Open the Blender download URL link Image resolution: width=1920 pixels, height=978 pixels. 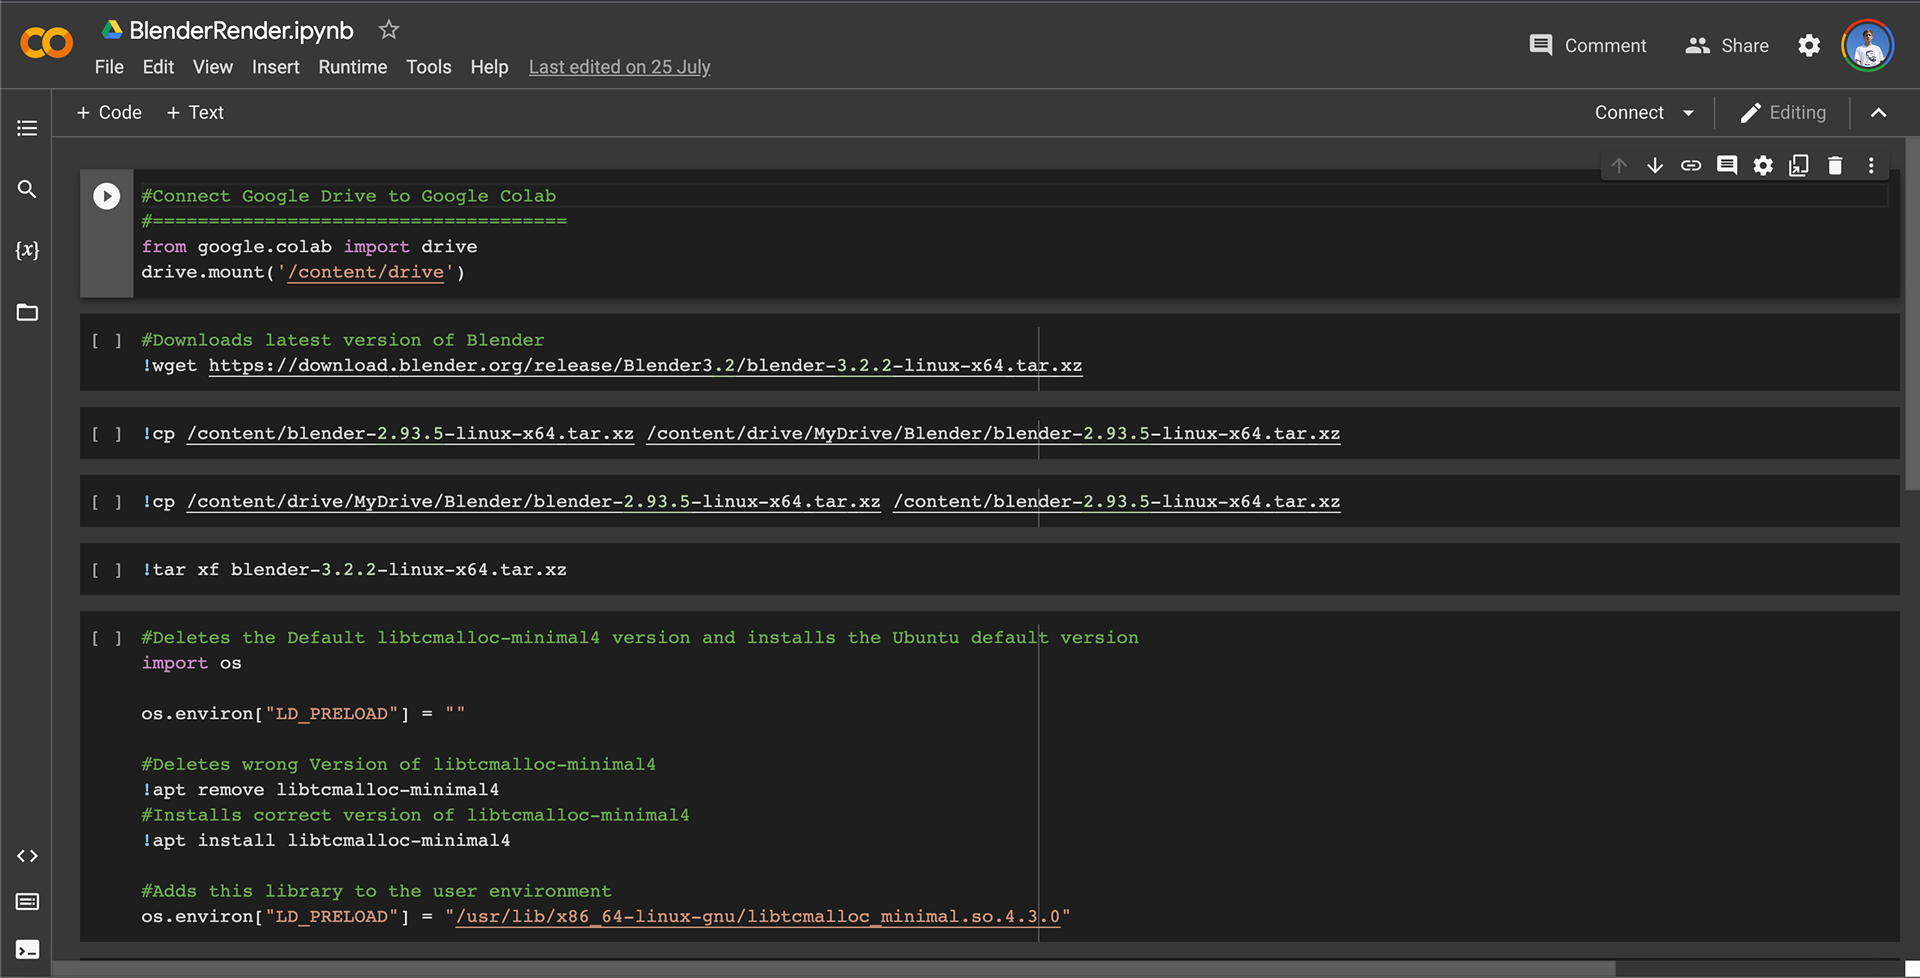click(645, 366)
